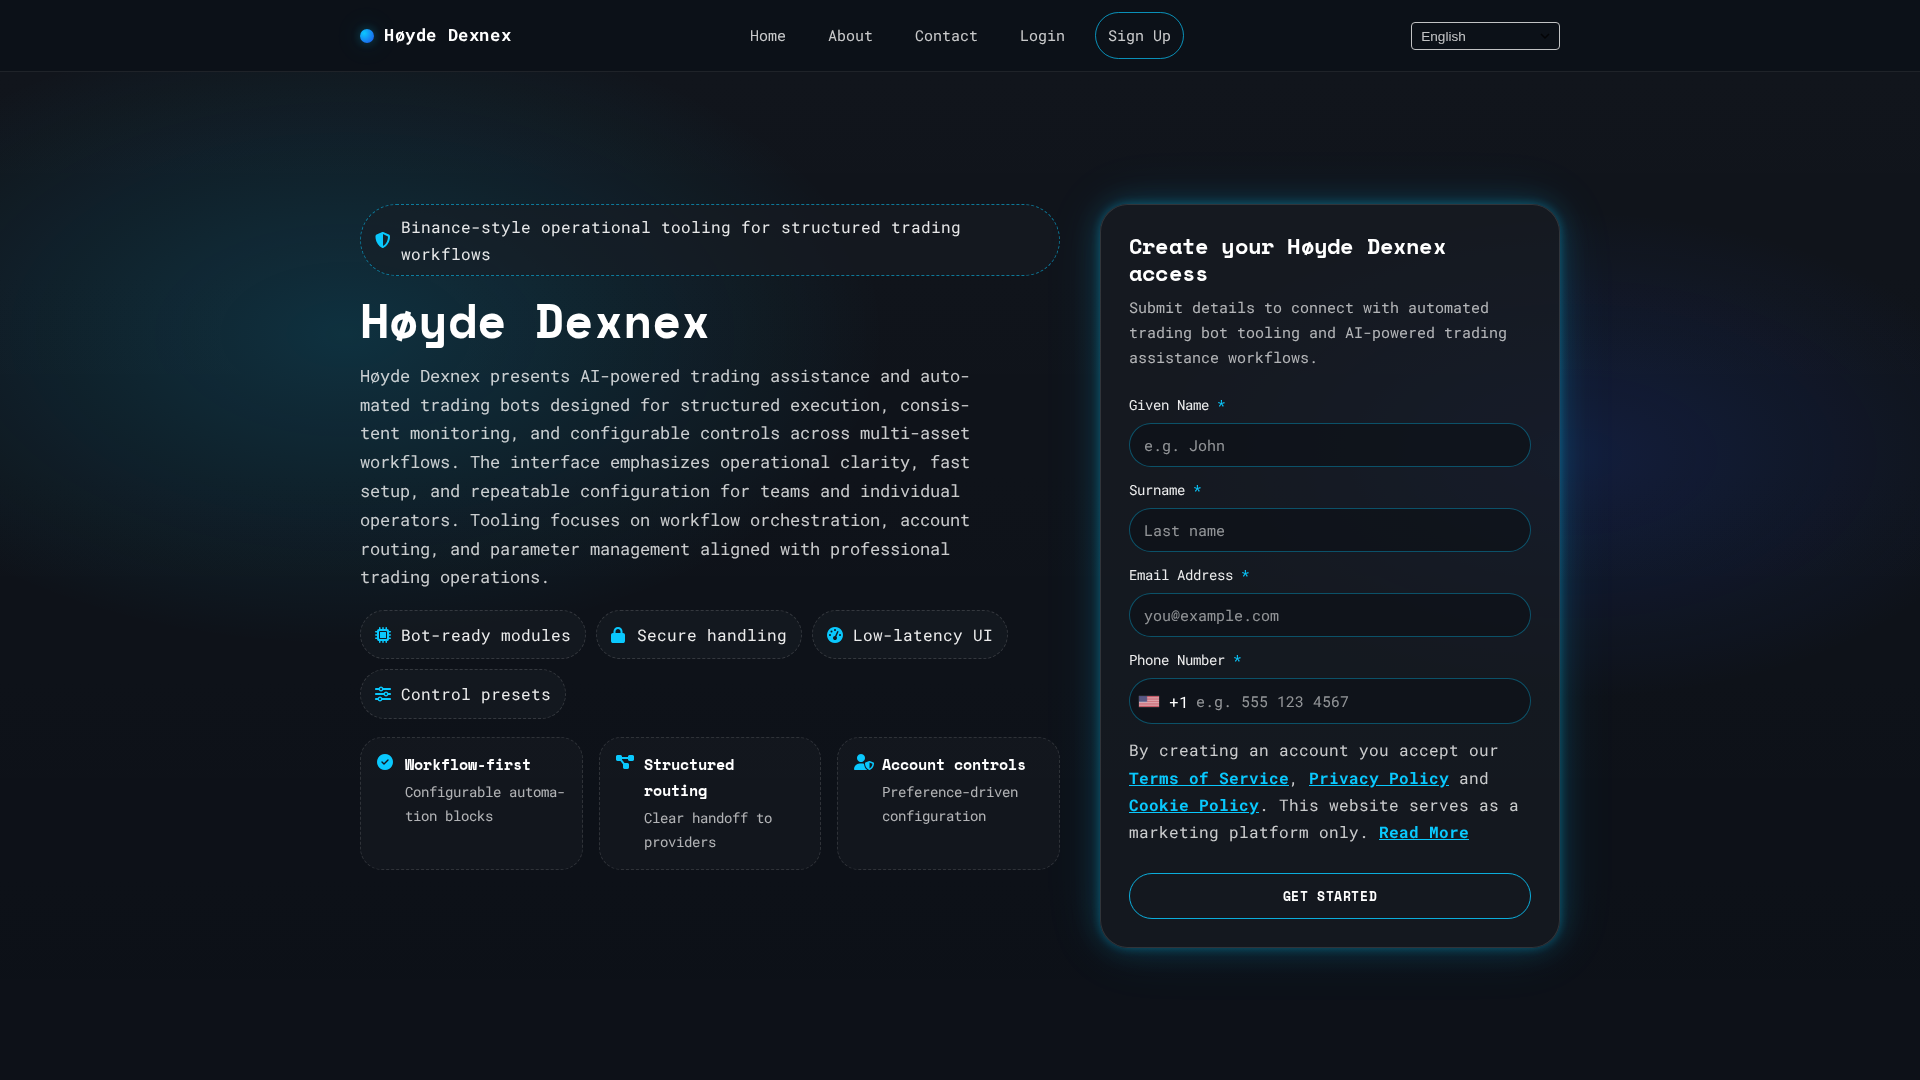Focus the Email Address input field

tap(1329, 615)
